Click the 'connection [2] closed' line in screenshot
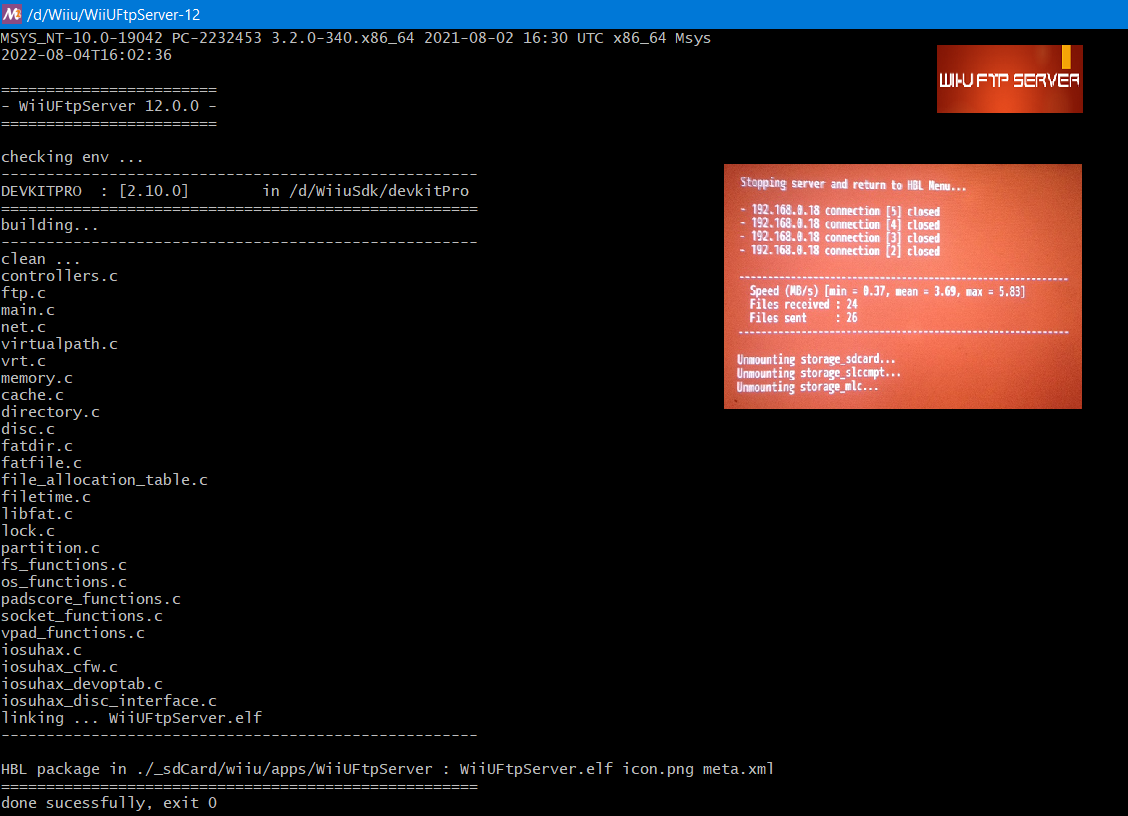1128x816 pixels. [840, 251]
